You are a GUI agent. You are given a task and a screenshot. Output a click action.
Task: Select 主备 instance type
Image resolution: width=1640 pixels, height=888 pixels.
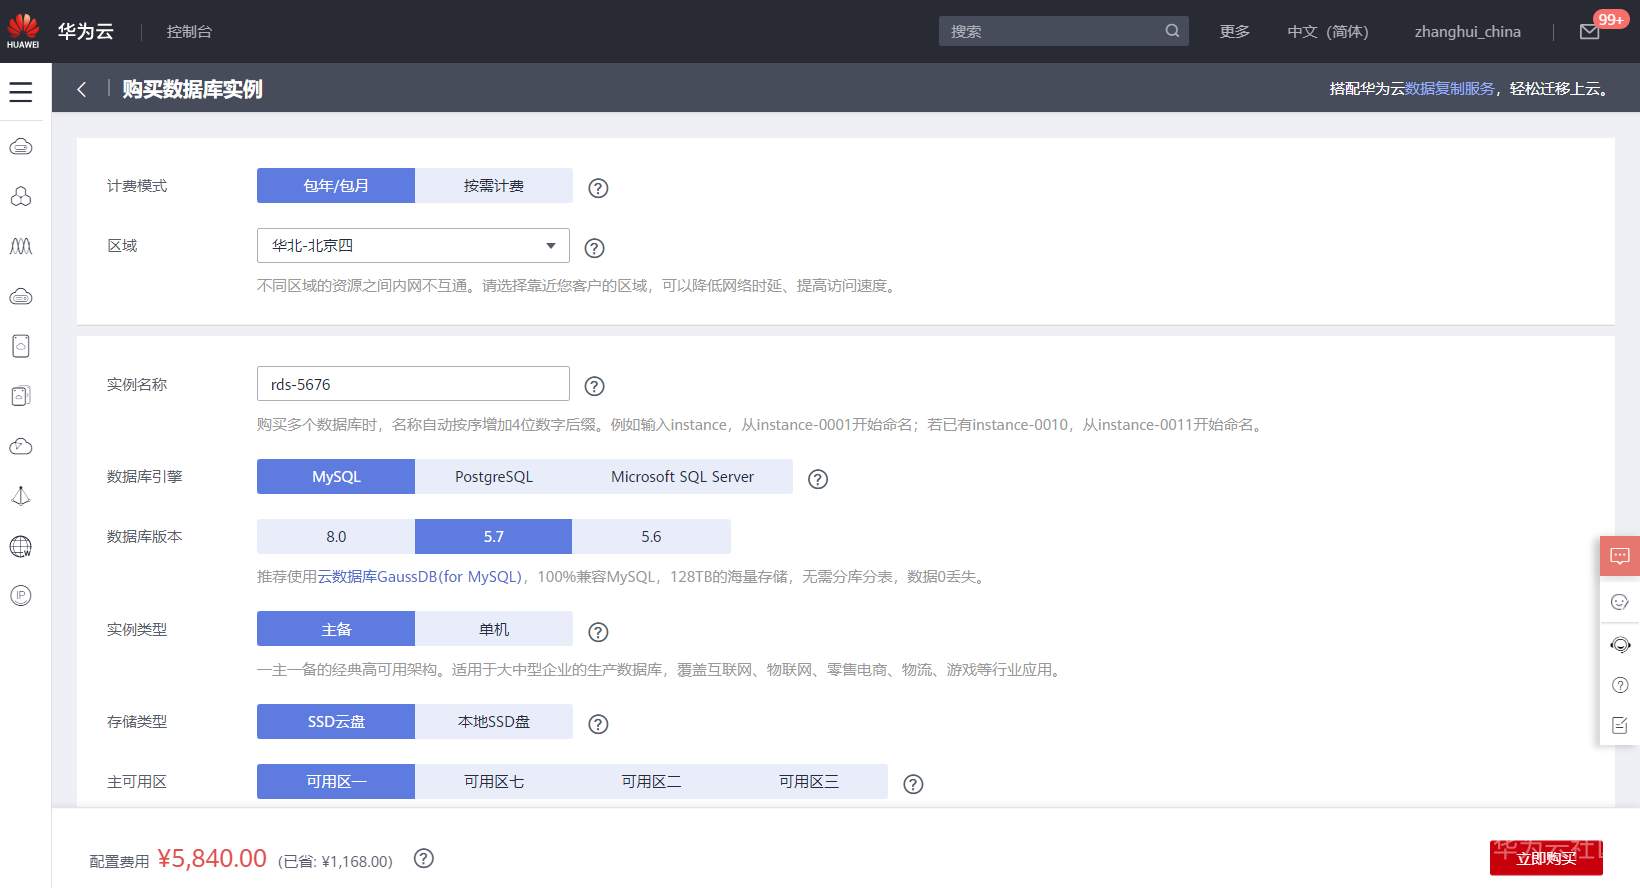(x=336, y=630)
